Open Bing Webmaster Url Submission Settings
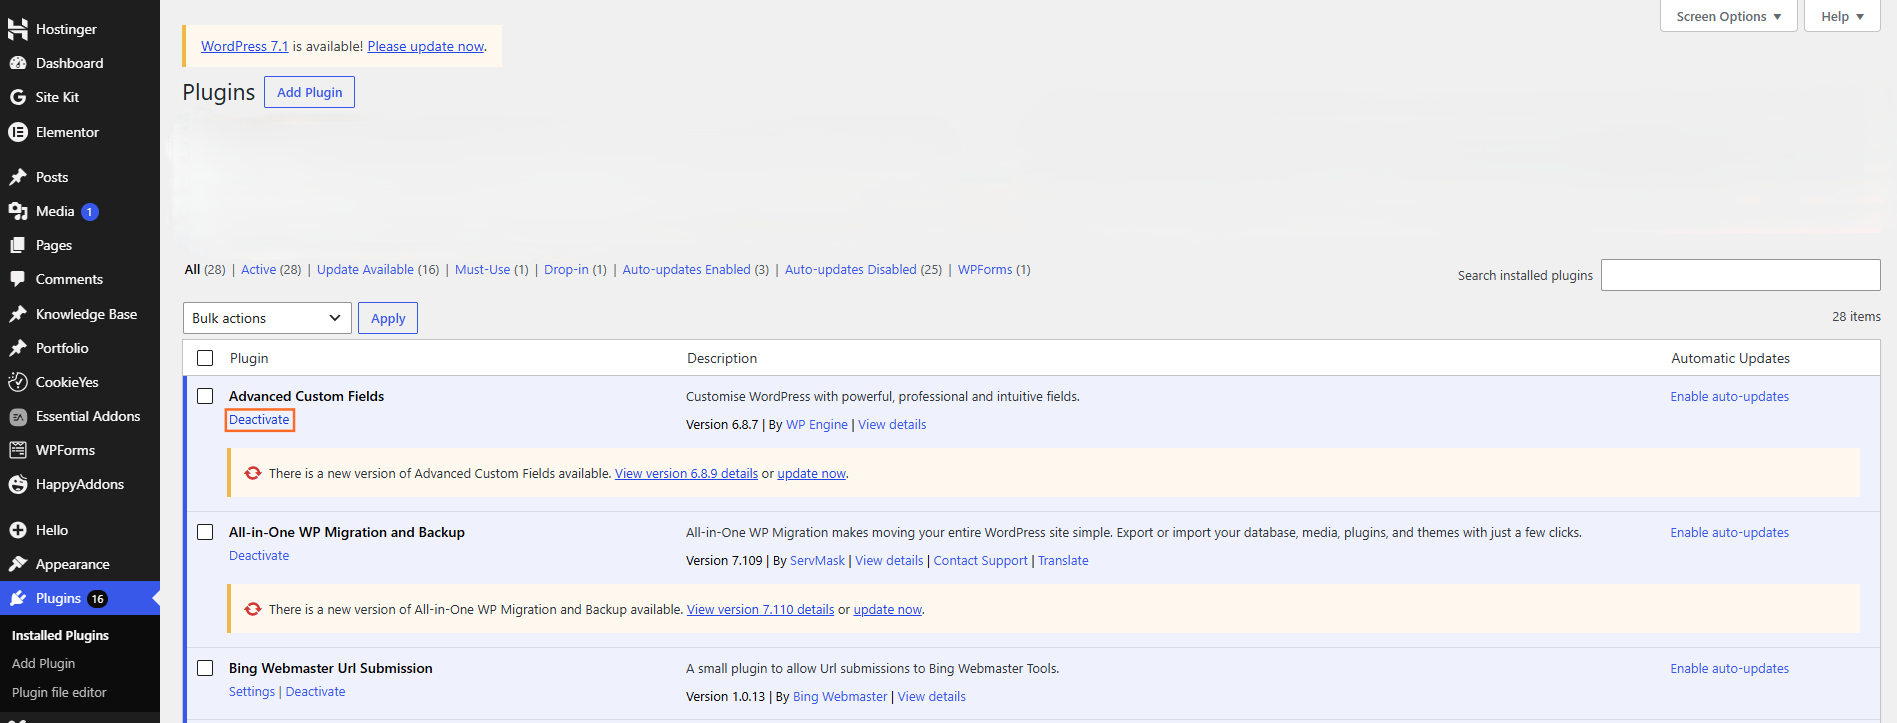 (x=252, y=692)
